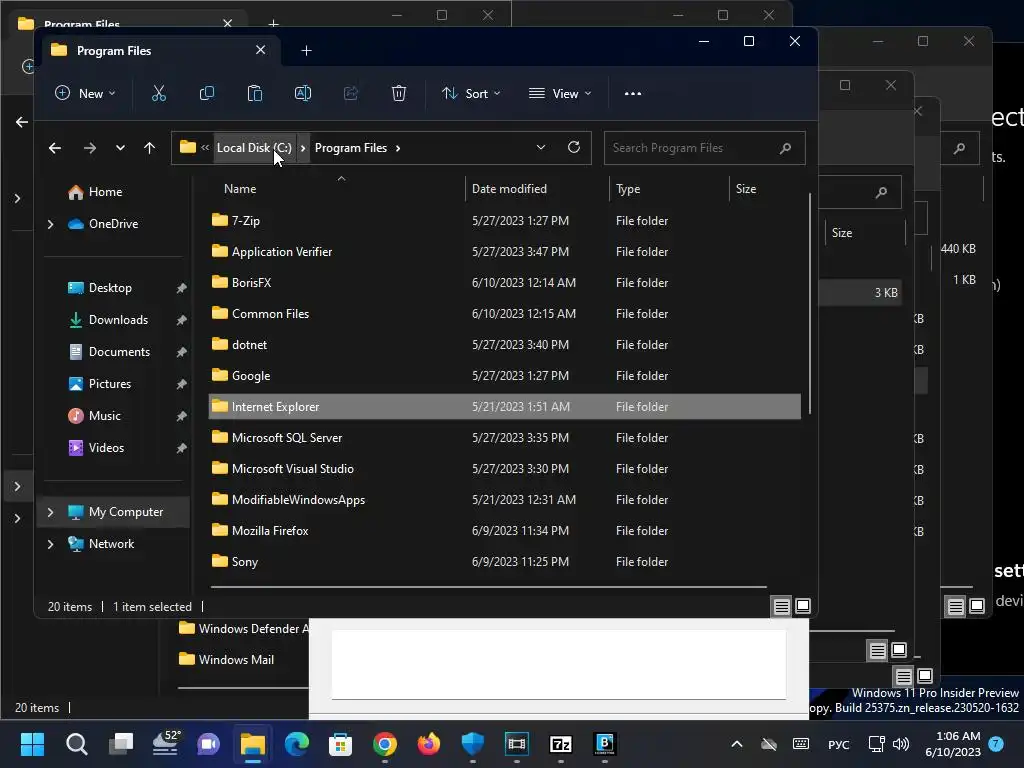Refresh the Program Files folder view

574,147
